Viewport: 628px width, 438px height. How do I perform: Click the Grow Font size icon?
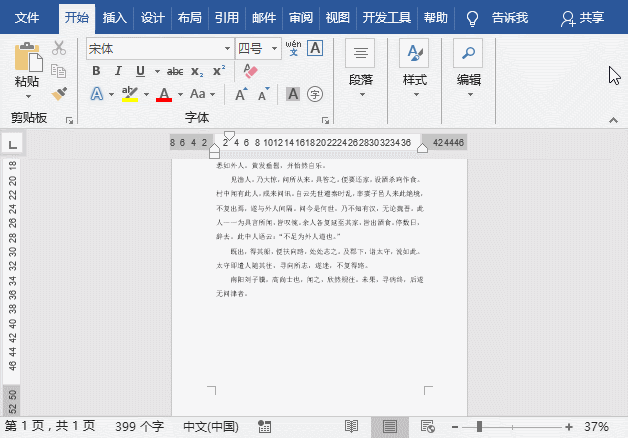pyautogui.click(x=240, y=94)
